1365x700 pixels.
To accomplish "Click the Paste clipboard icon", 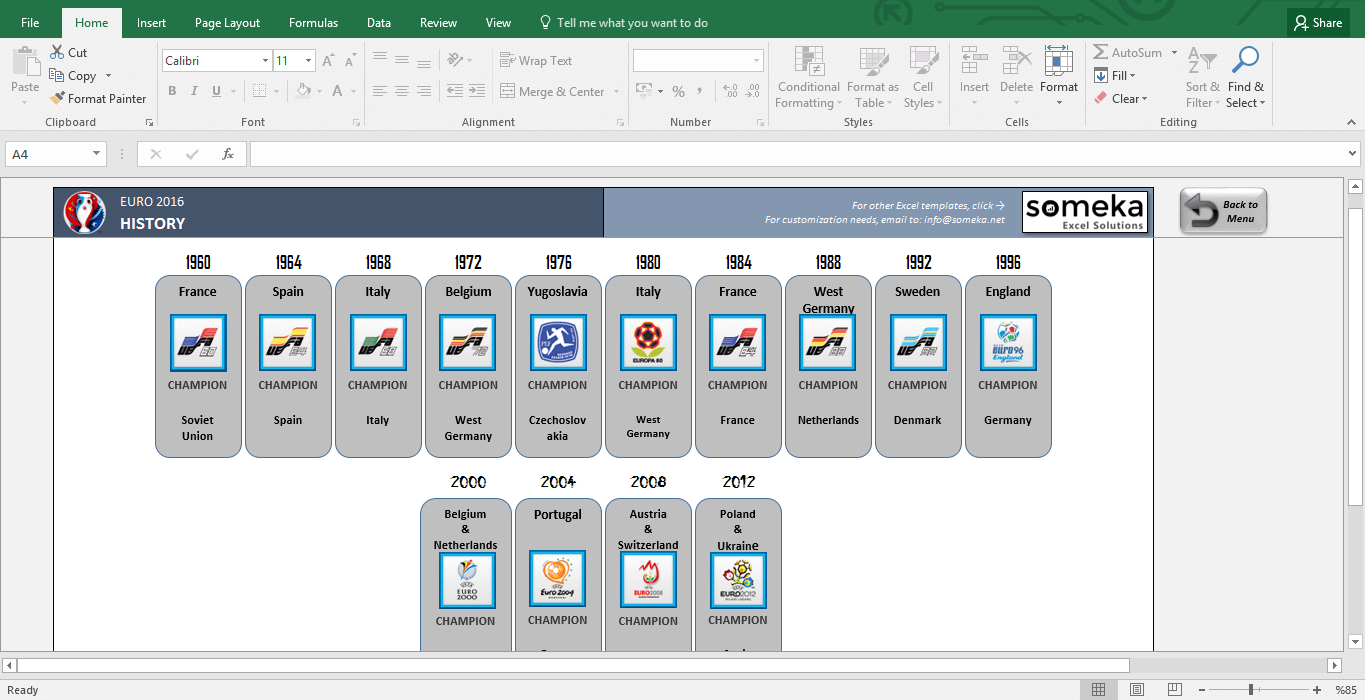I will [x=25, y=62].
